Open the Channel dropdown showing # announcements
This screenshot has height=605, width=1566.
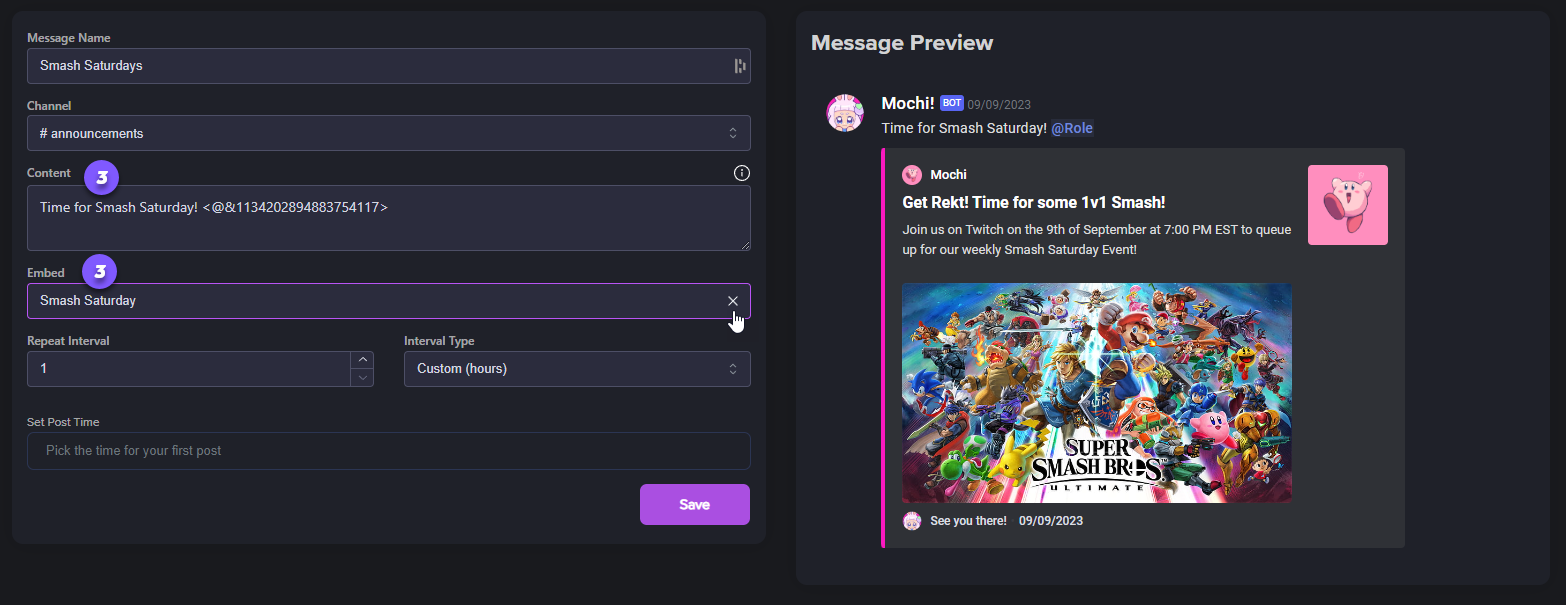388,133
